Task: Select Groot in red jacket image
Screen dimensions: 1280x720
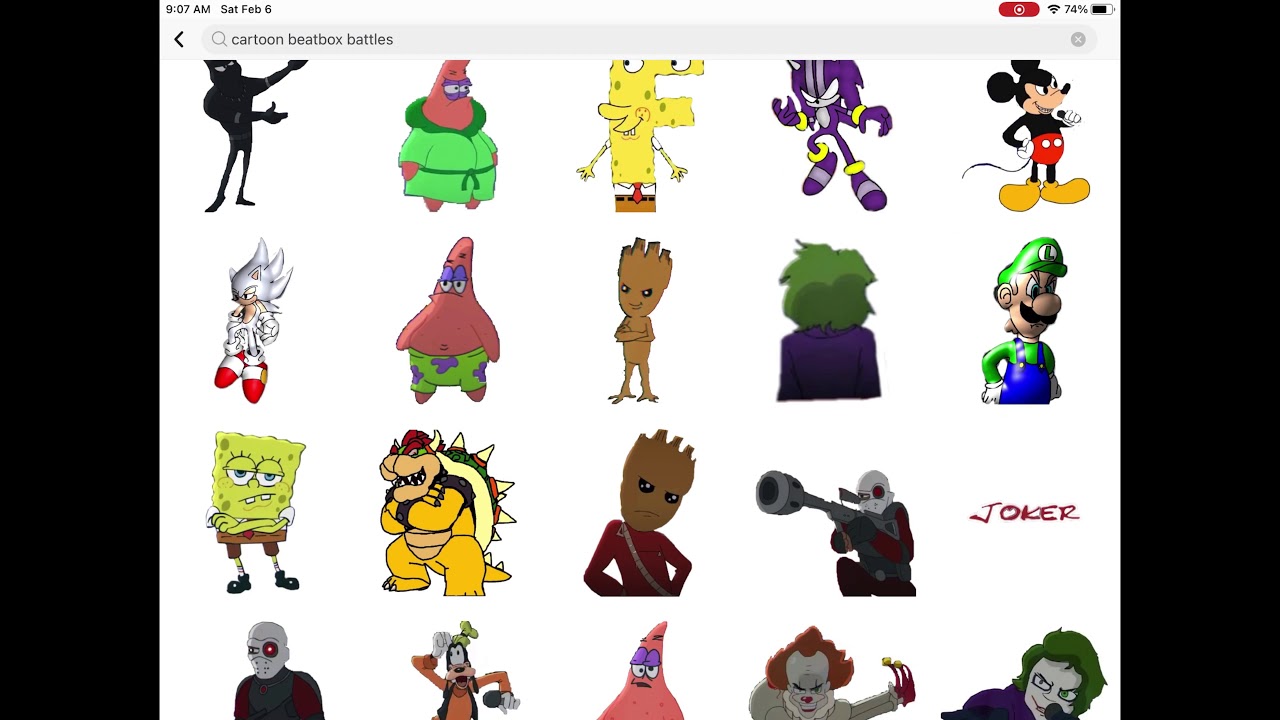Action: click(x=640, y=513)
